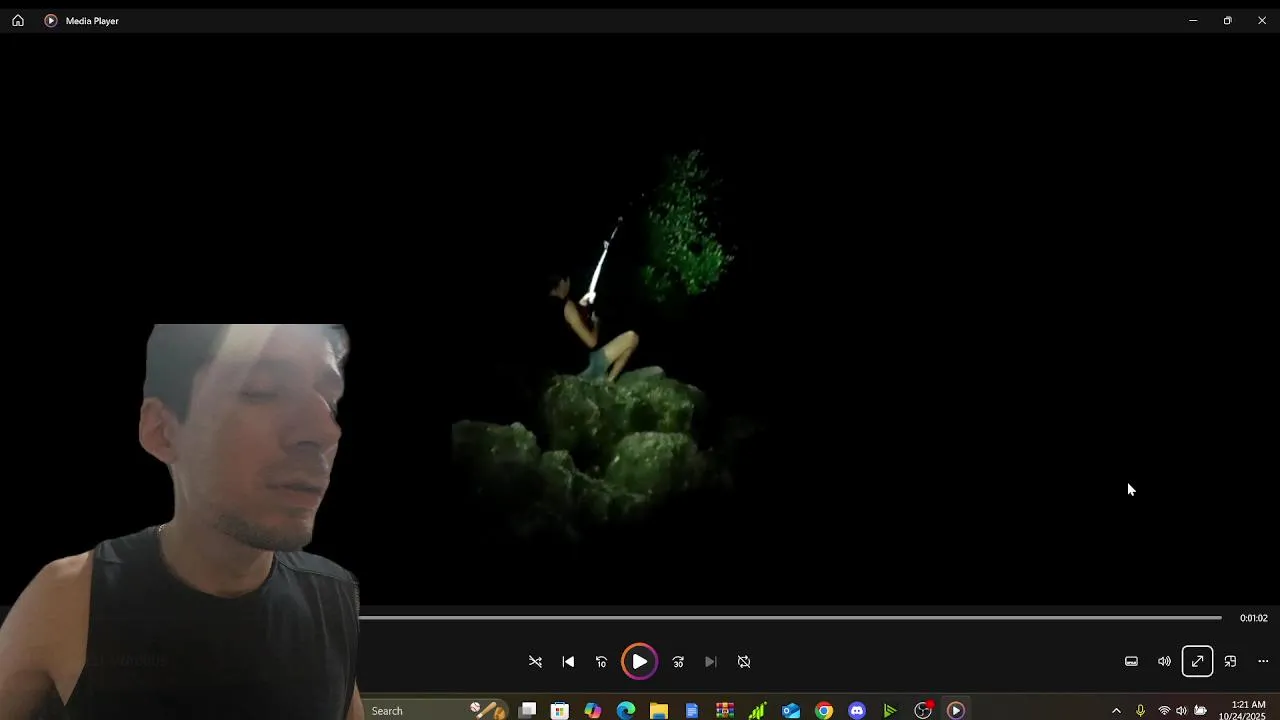This screenshot has height=720, width=1280.
Task: Toggle full screen view
Action: [1197, 661]
